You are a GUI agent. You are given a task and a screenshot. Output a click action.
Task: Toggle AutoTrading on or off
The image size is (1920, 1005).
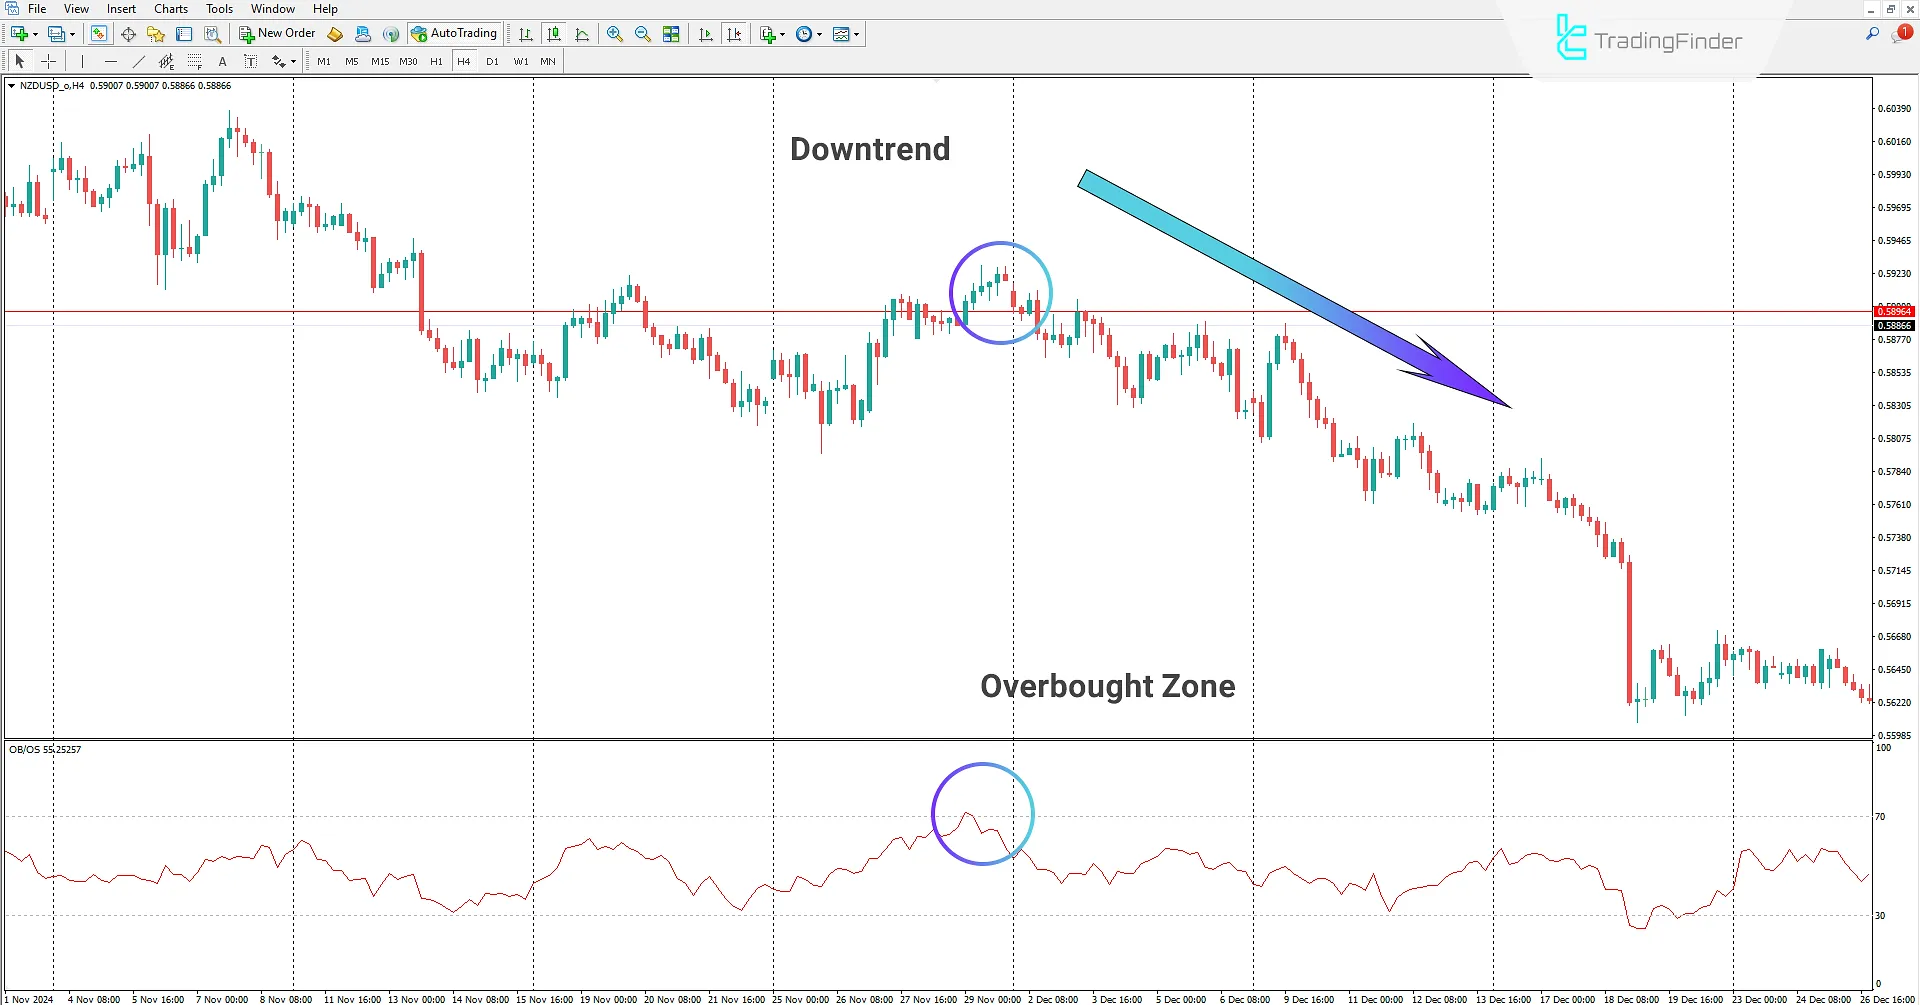[455, 33]
